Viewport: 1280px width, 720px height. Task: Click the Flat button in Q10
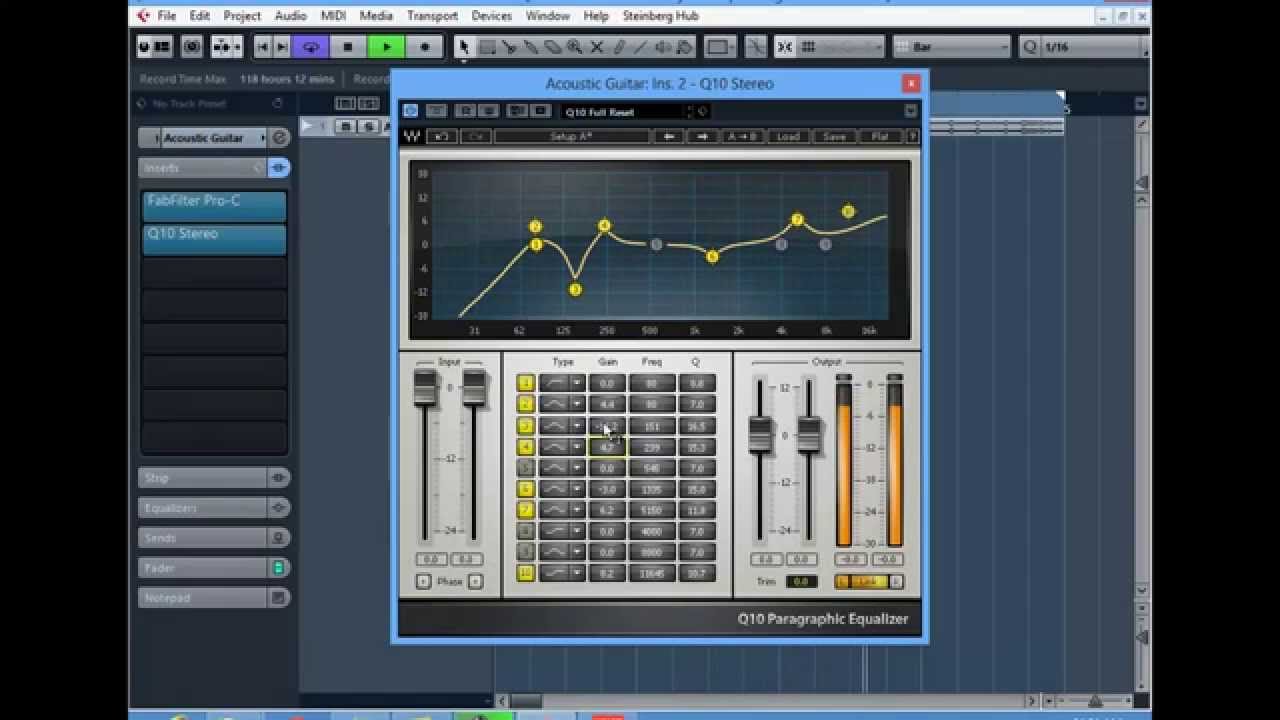click(880, 136)
